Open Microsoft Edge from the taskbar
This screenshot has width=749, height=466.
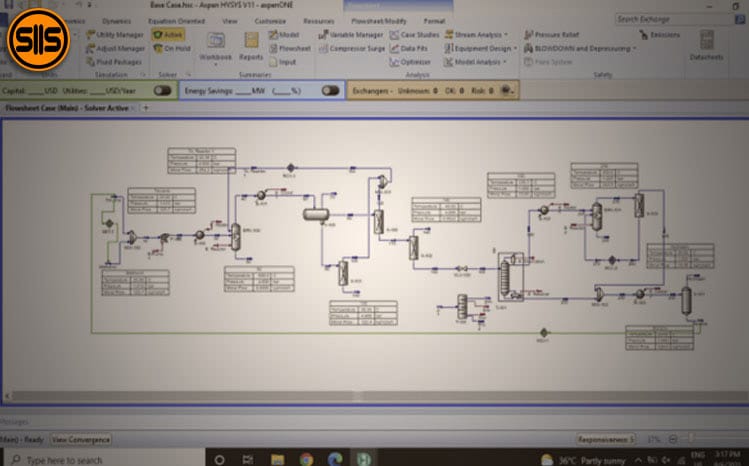tap(335, 459)
